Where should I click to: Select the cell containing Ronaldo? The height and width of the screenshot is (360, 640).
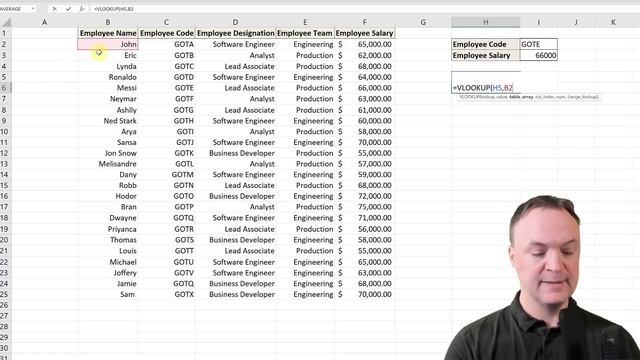pyautogui.click(x=108, y=77)
